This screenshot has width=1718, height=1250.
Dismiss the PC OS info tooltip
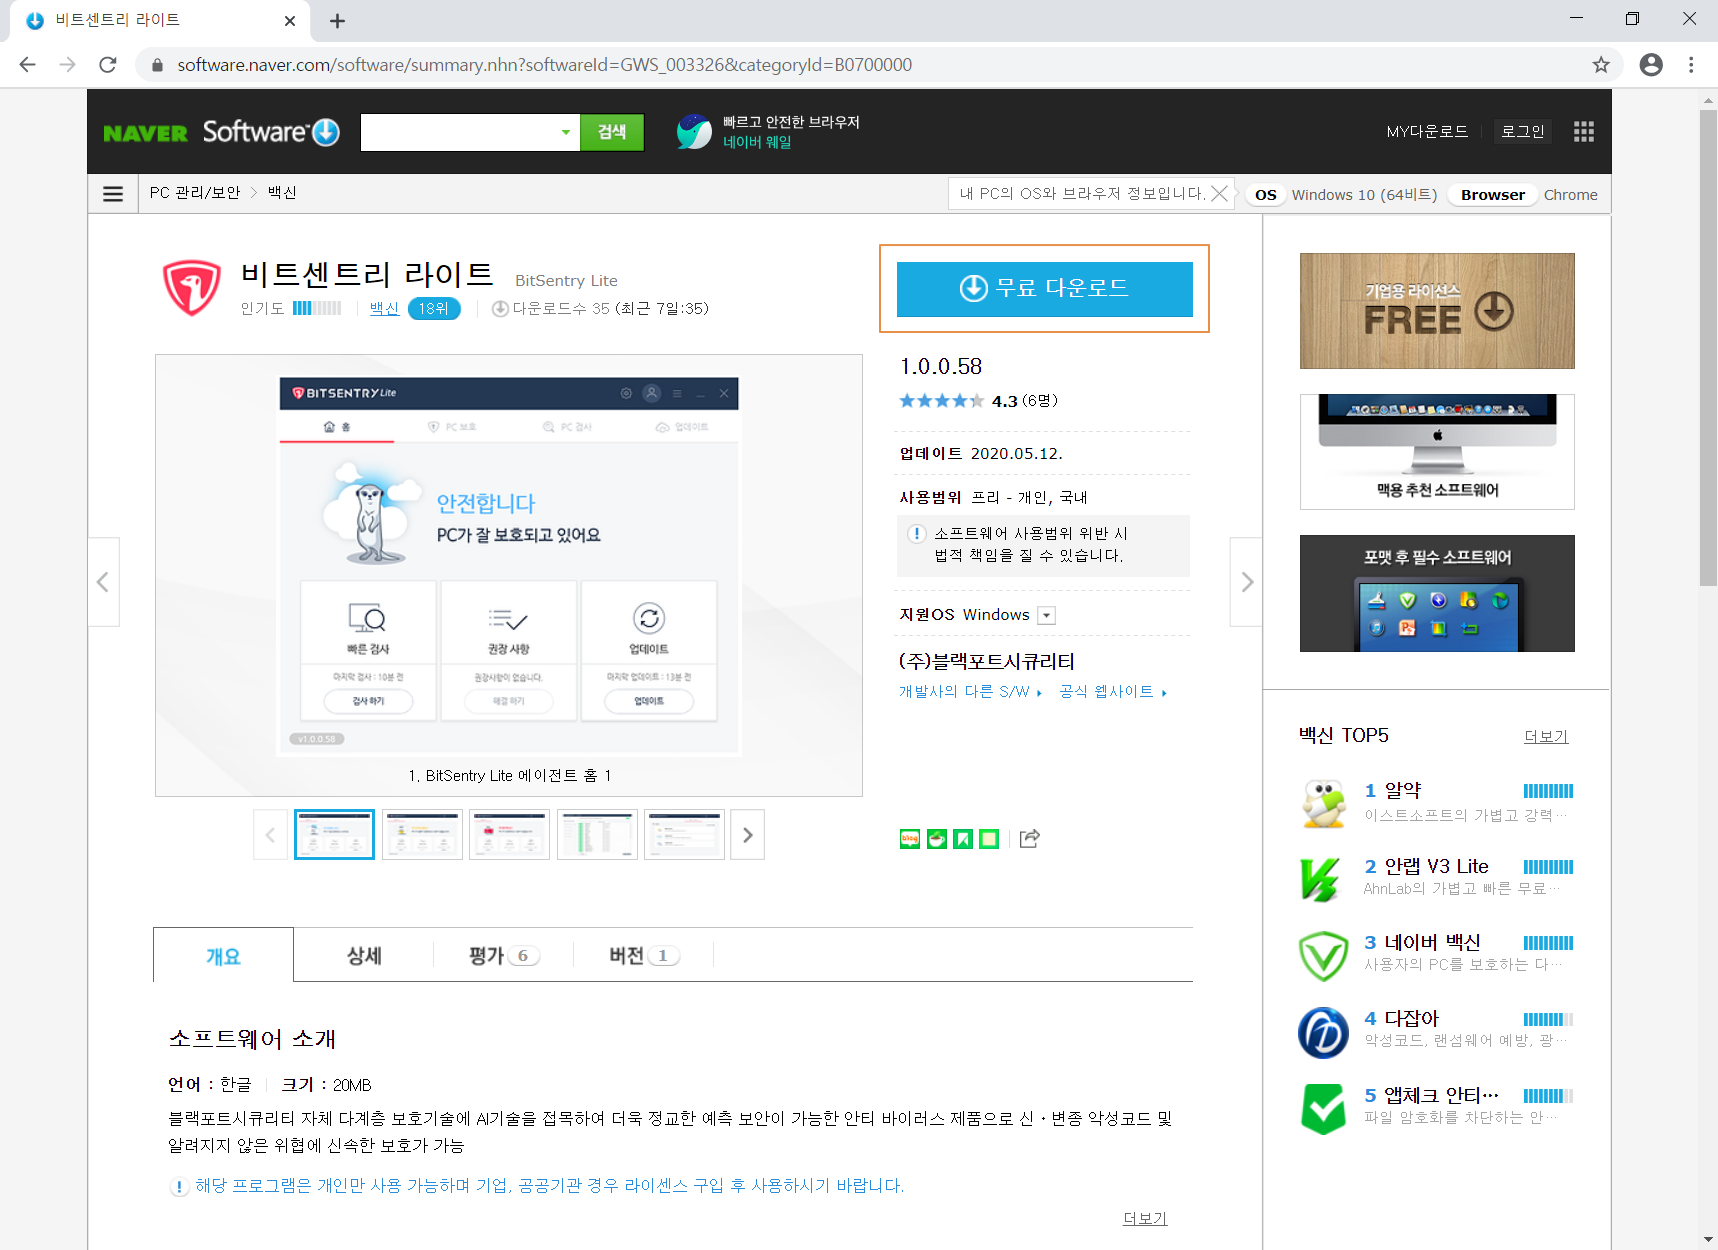[1219, 193]
